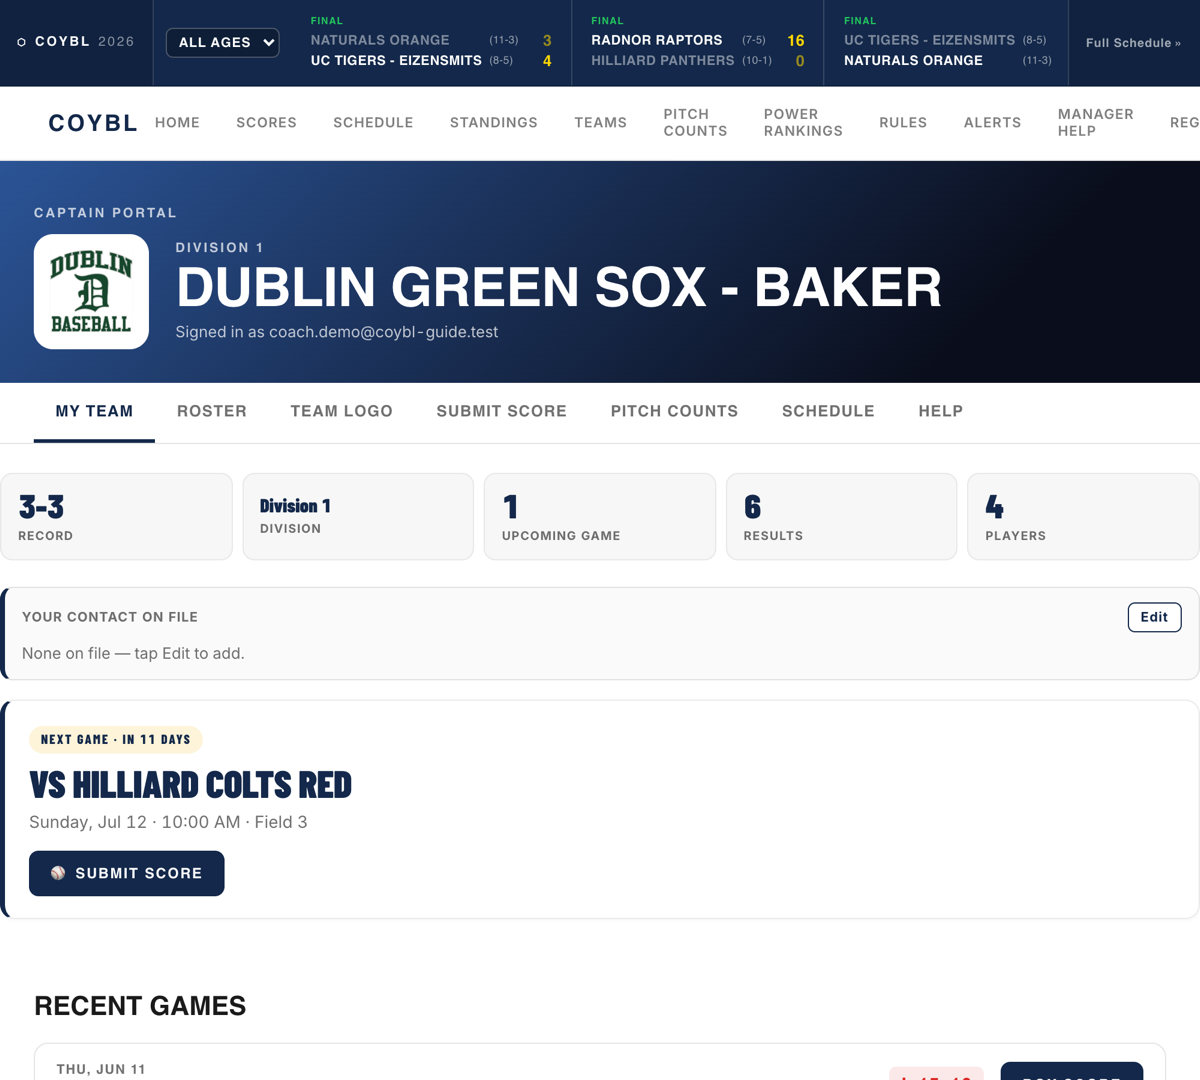1200x1080 pixels.
Task: Navigate to TEAMS page
Action: 600,122
